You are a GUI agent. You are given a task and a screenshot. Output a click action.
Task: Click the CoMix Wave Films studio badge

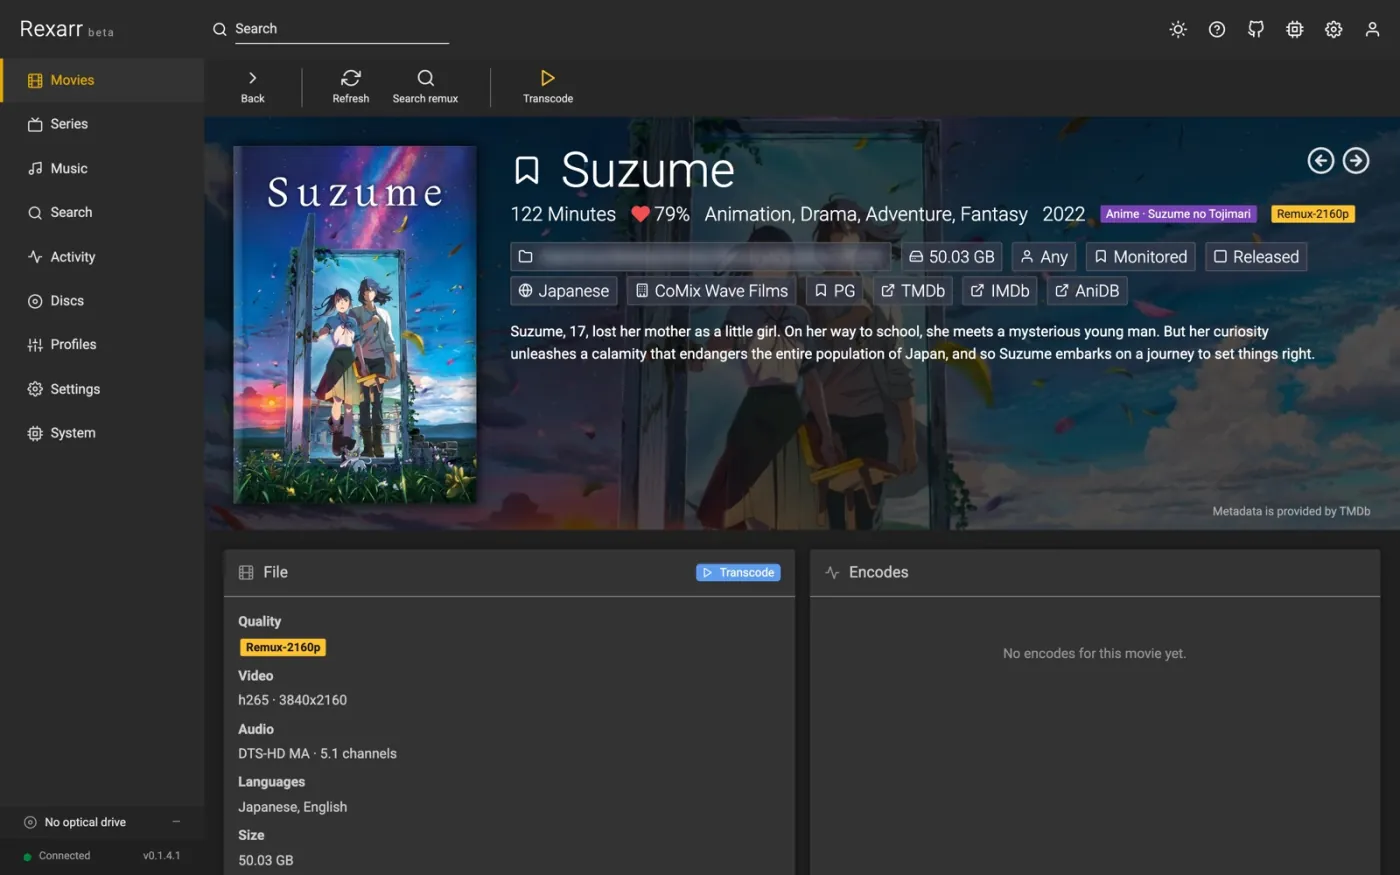tap(712, 291)
